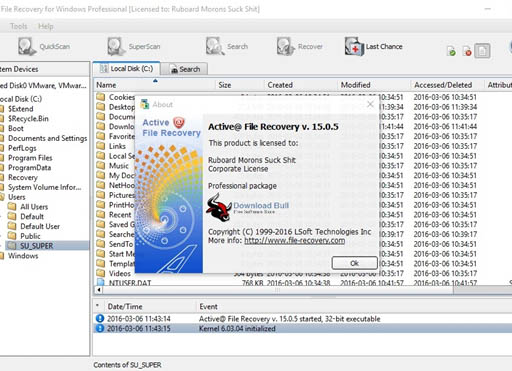Click the red document toolbar icon
Viewport: 512px width, 371px height.
(467, 51)
